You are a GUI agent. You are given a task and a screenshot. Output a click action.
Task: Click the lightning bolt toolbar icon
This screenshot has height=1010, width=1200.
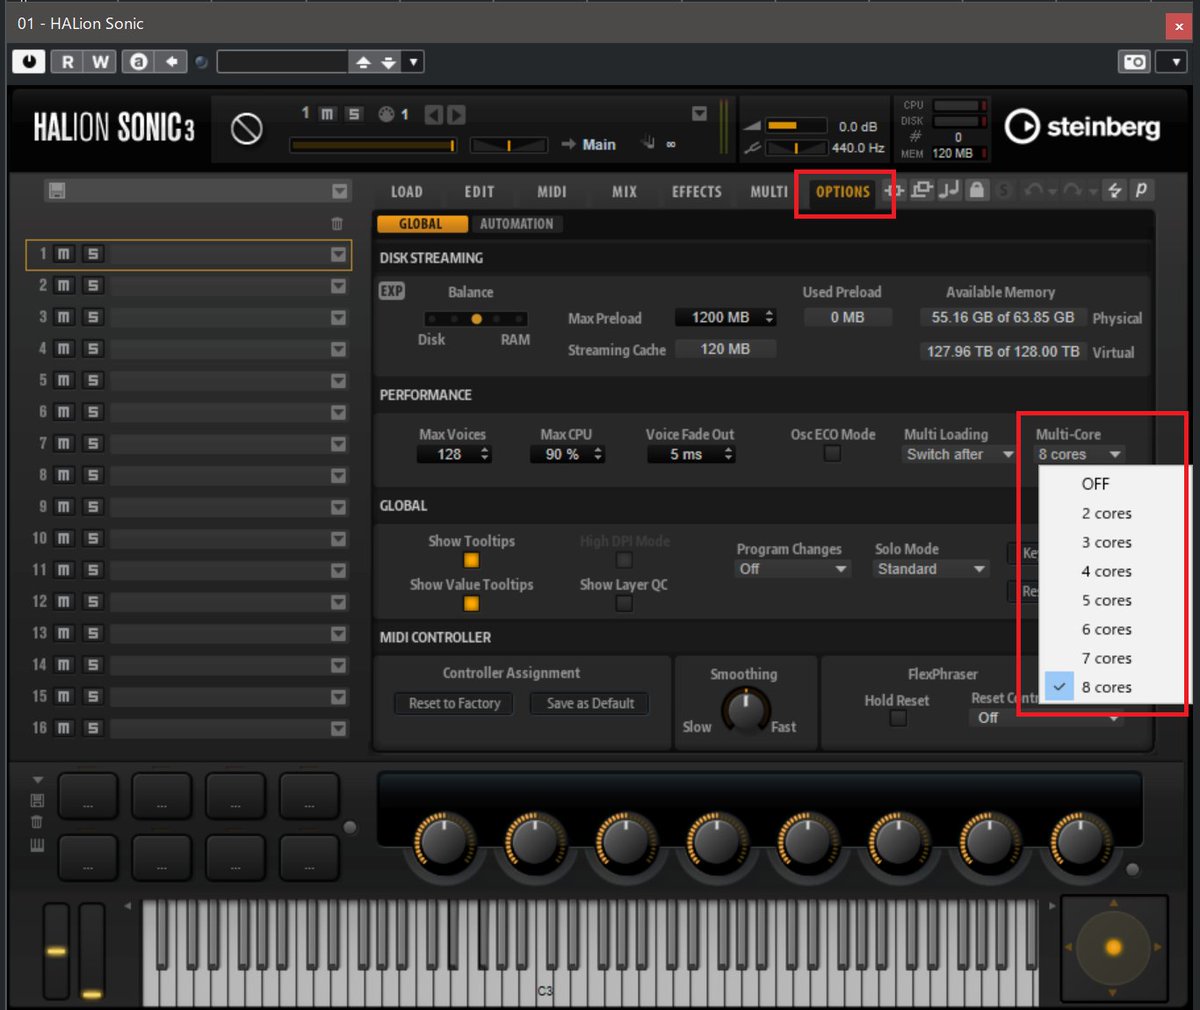1114,190
